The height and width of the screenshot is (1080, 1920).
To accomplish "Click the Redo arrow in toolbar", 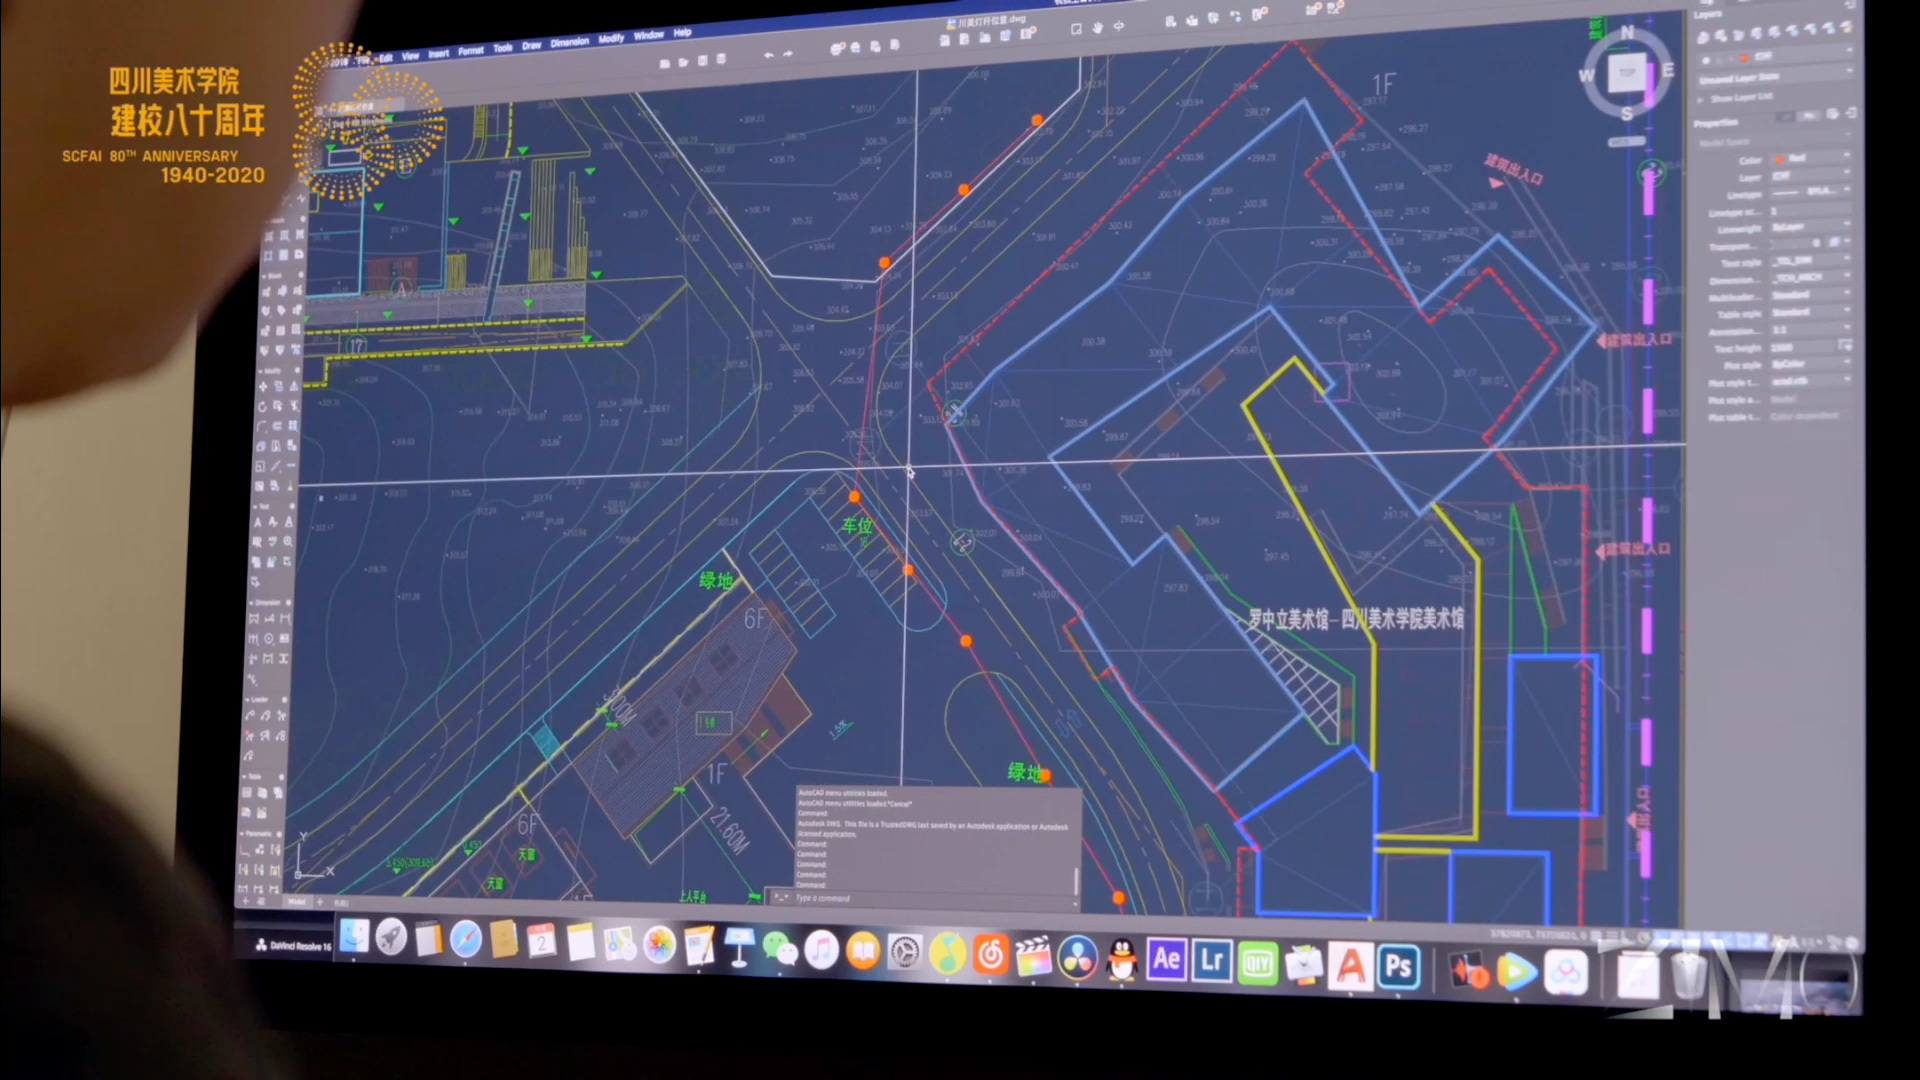I will coord(788,54).
